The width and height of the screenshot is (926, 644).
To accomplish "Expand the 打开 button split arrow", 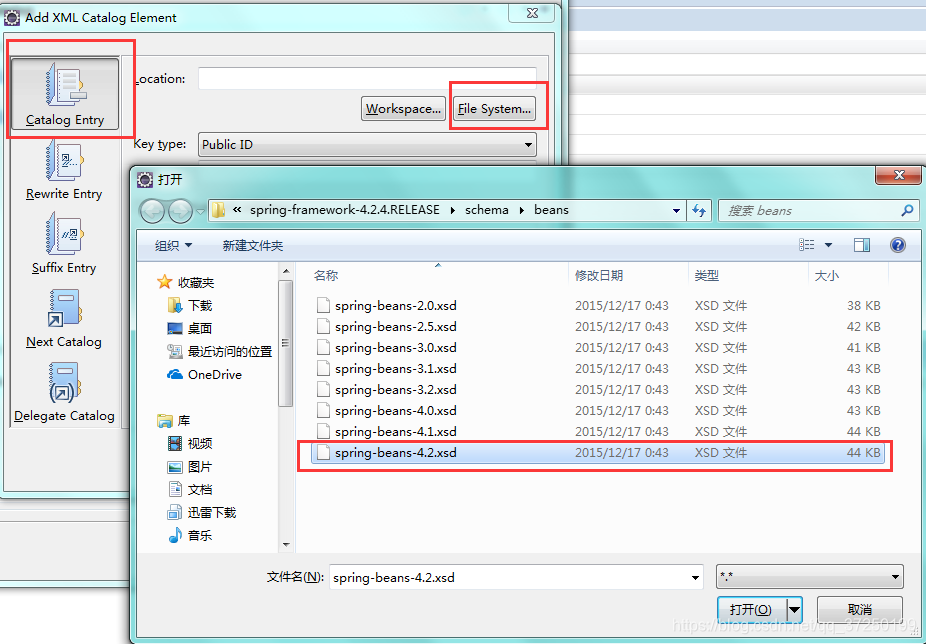I will pos(794,609).
